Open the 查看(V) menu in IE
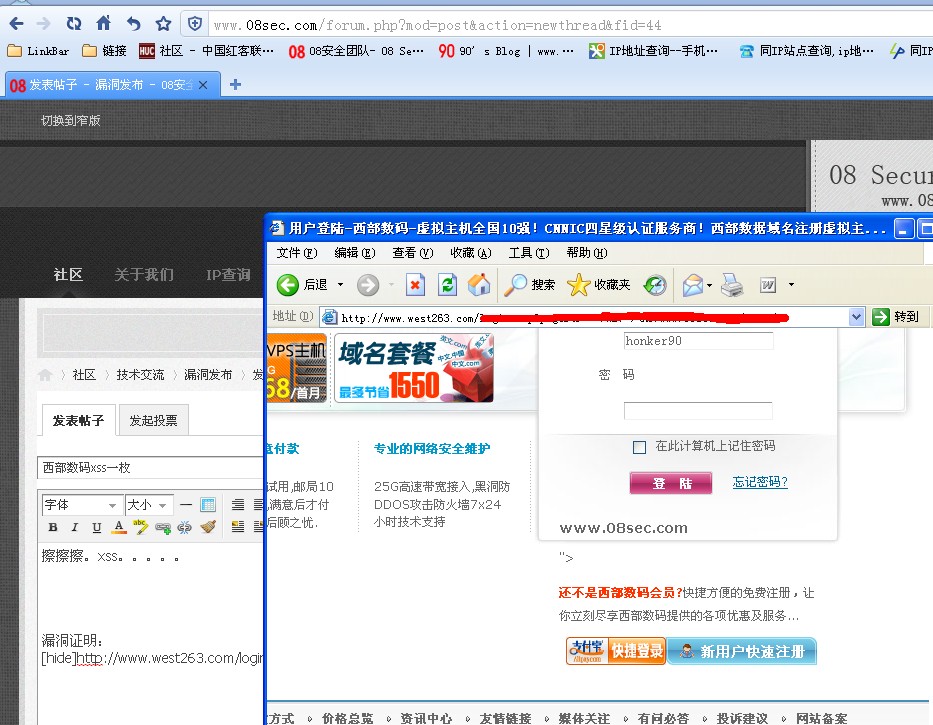 412,253
